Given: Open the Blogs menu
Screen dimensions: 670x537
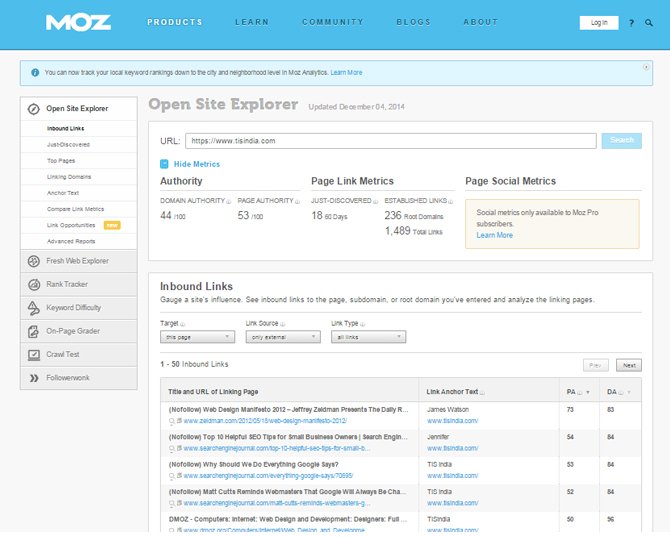Looking at the screenshot, I should pyautogui.click(x=414, y=22).
